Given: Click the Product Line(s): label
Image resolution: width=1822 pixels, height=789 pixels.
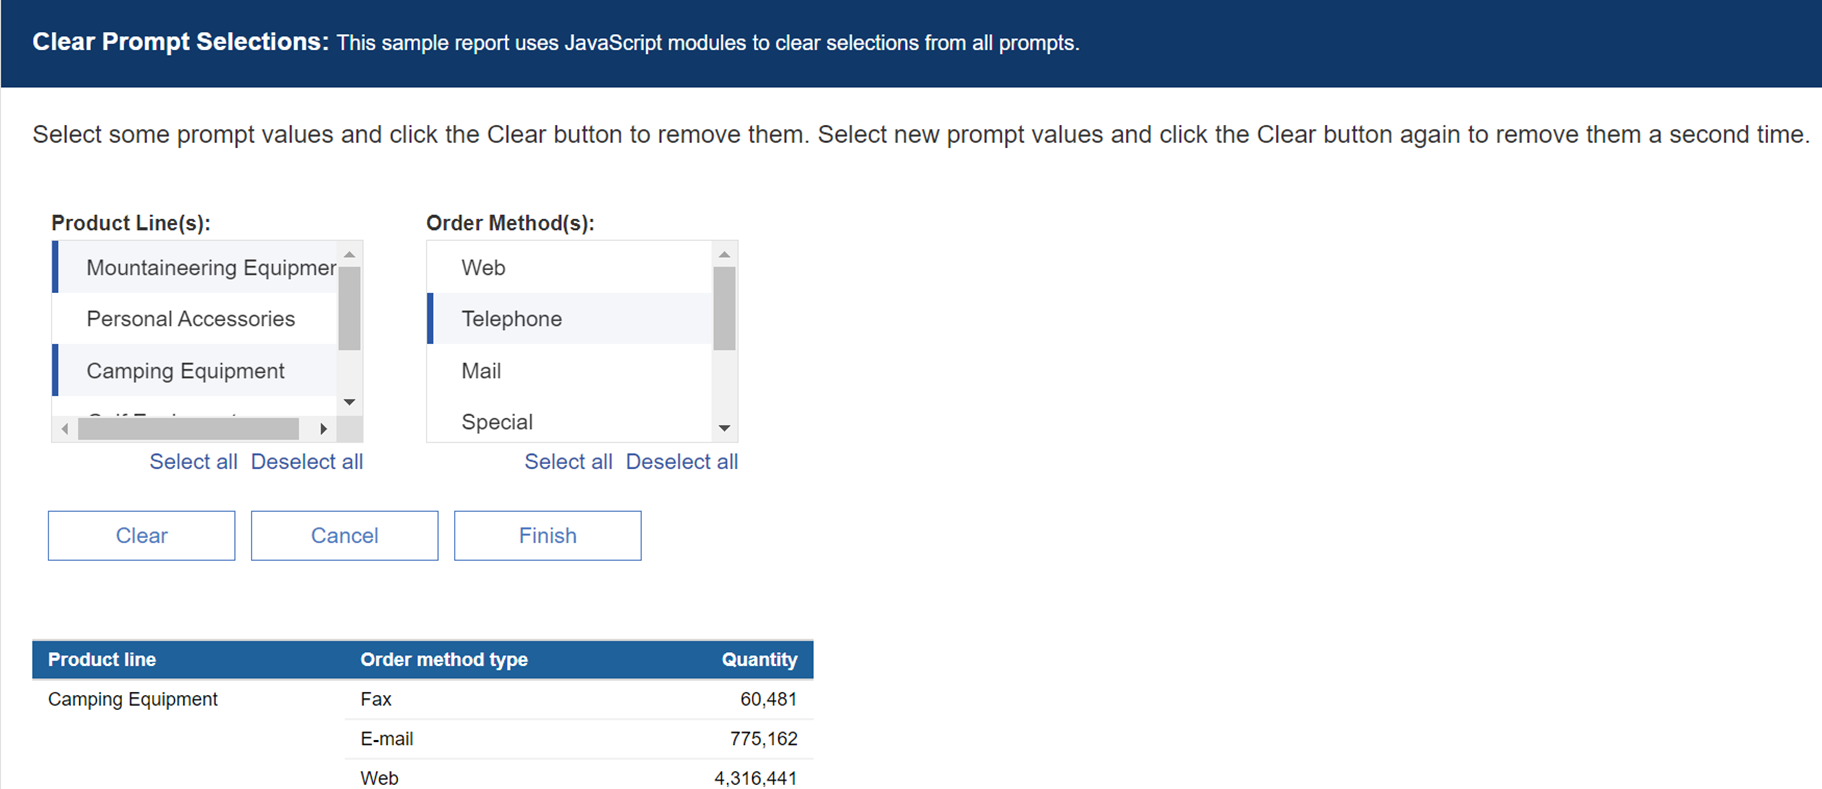Looking at the screenshot, I should 131,223.
